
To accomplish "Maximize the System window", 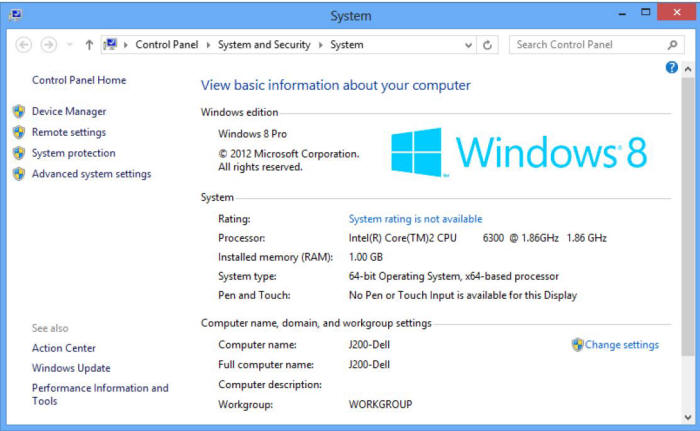I will pyautogui.click(x=646, y=13).
